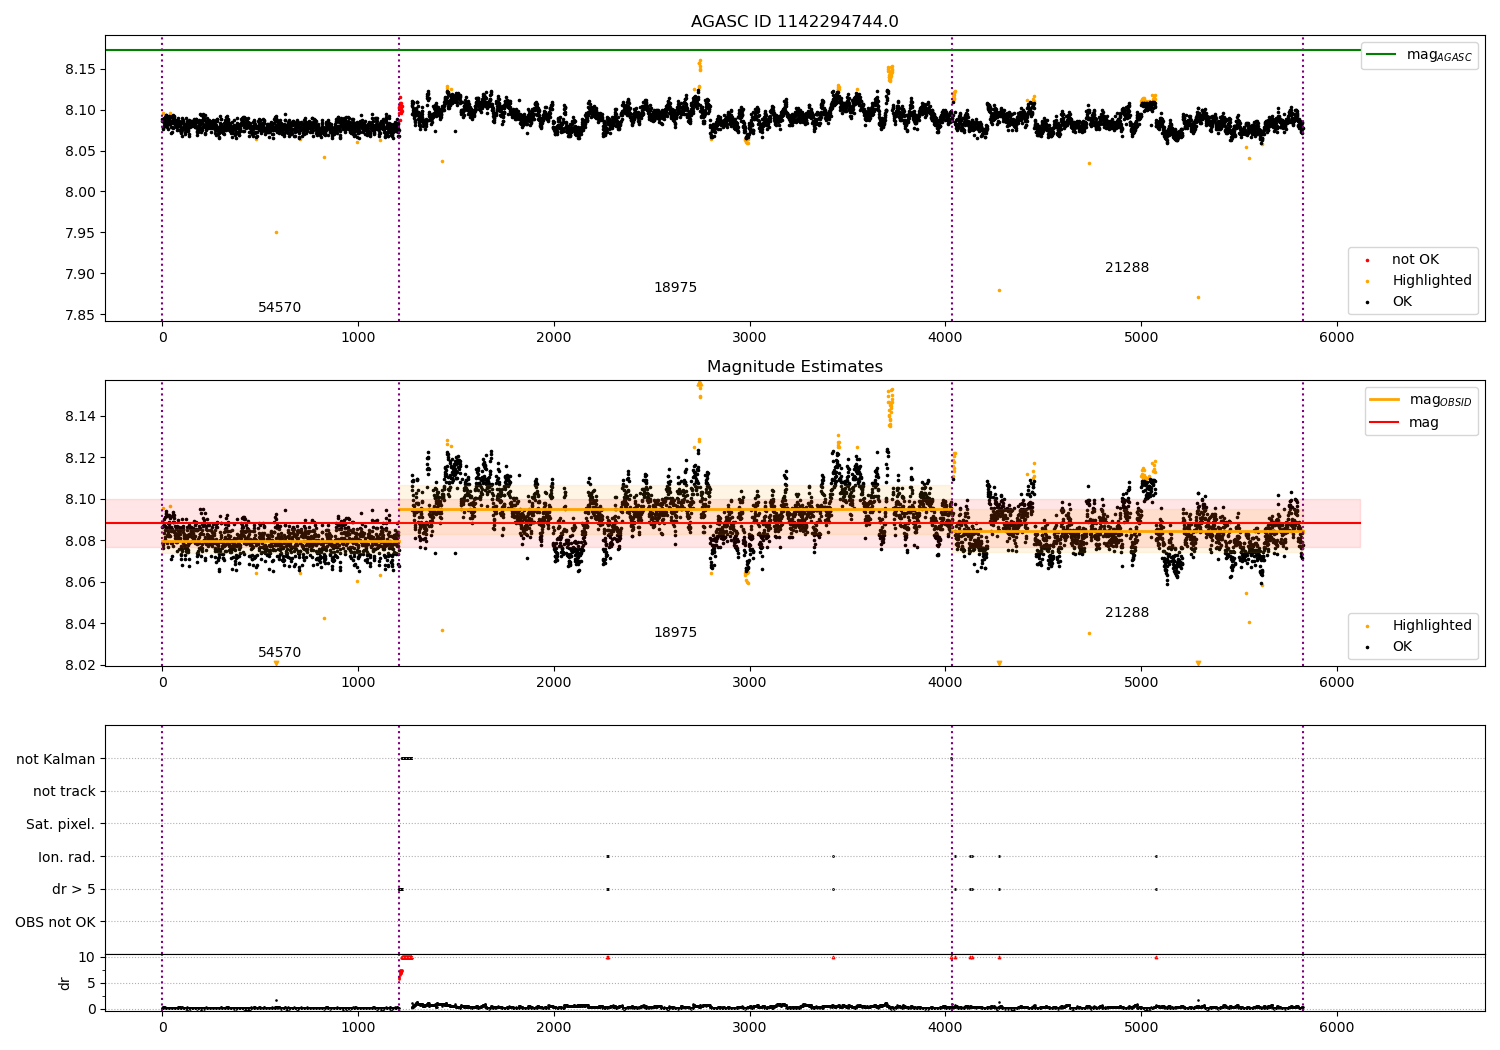The width and height of the screenshot is (1500, 1050).
Task: Click the Highlighted legend entry in the top plot
Action: click(1420, 281)
